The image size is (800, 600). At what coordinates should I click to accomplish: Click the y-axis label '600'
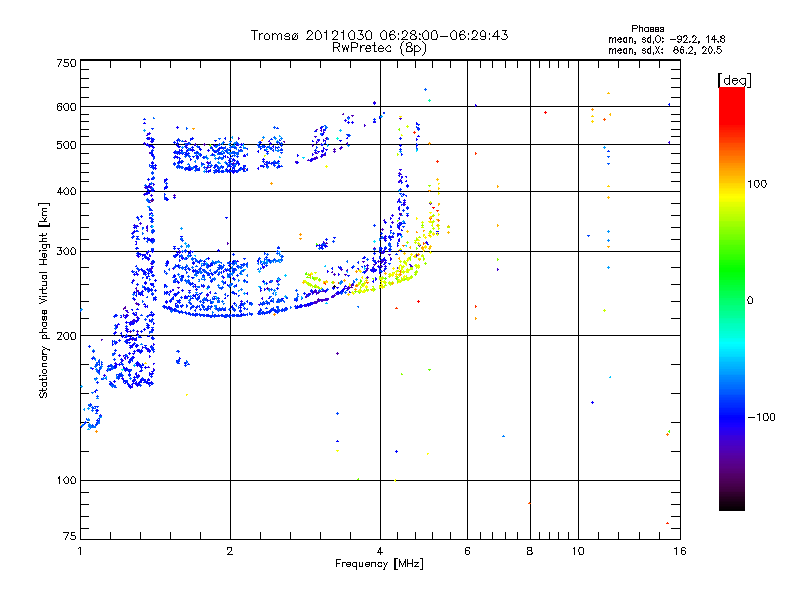pyautogui.click(x=66, y=107)
